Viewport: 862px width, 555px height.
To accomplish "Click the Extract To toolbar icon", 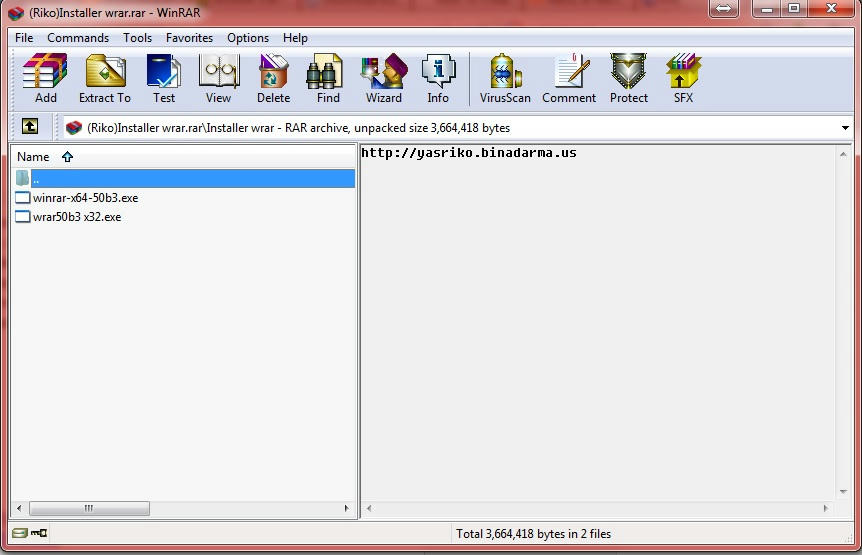I will tap(104, 78).
